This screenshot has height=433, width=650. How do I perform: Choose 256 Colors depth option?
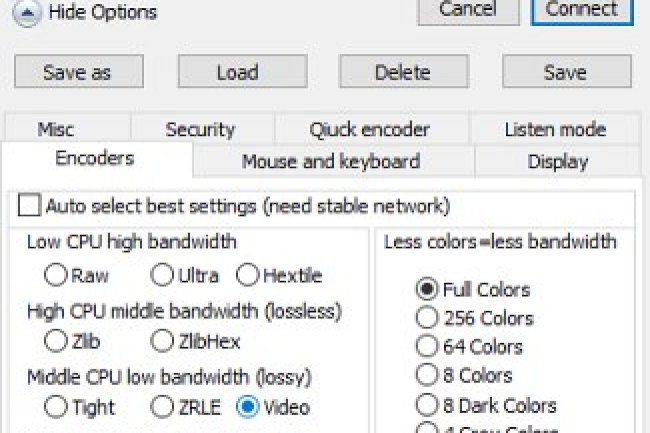coord(428,318)
